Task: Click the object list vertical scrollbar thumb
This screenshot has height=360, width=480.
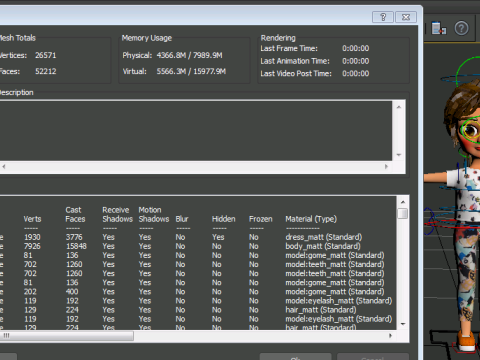Action: (x=403, y=213)
